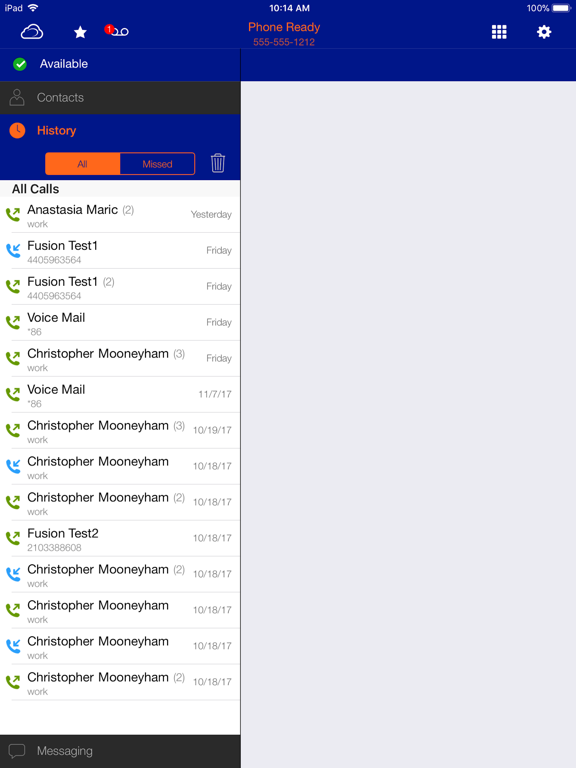
Task: Select Voice Mail 11/7/17 entry
Action: (x=120, y=394)
